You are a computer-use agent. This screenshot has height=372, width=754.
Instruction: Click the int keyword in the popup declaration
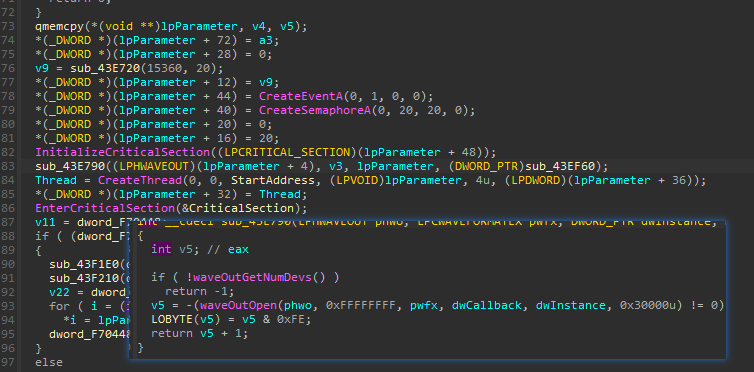pos(162,249)
